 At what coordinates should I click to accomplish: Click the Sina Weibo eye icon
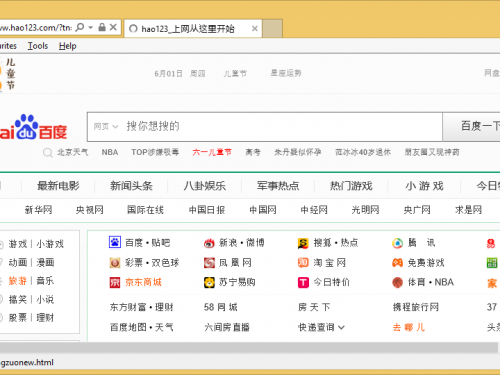click(209, 243)
